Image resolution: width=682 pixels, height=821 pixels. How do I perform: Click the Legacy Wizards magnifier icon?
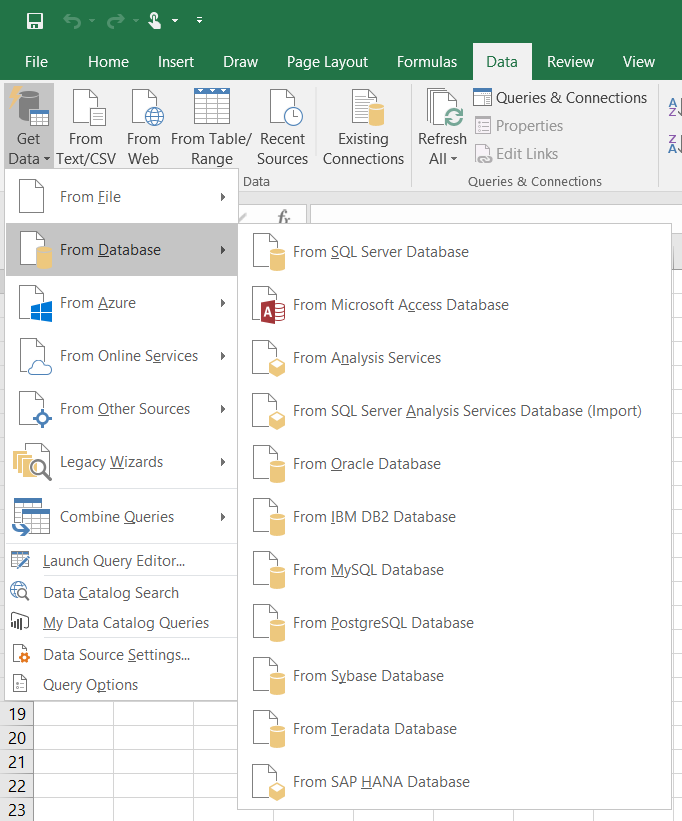32,462
